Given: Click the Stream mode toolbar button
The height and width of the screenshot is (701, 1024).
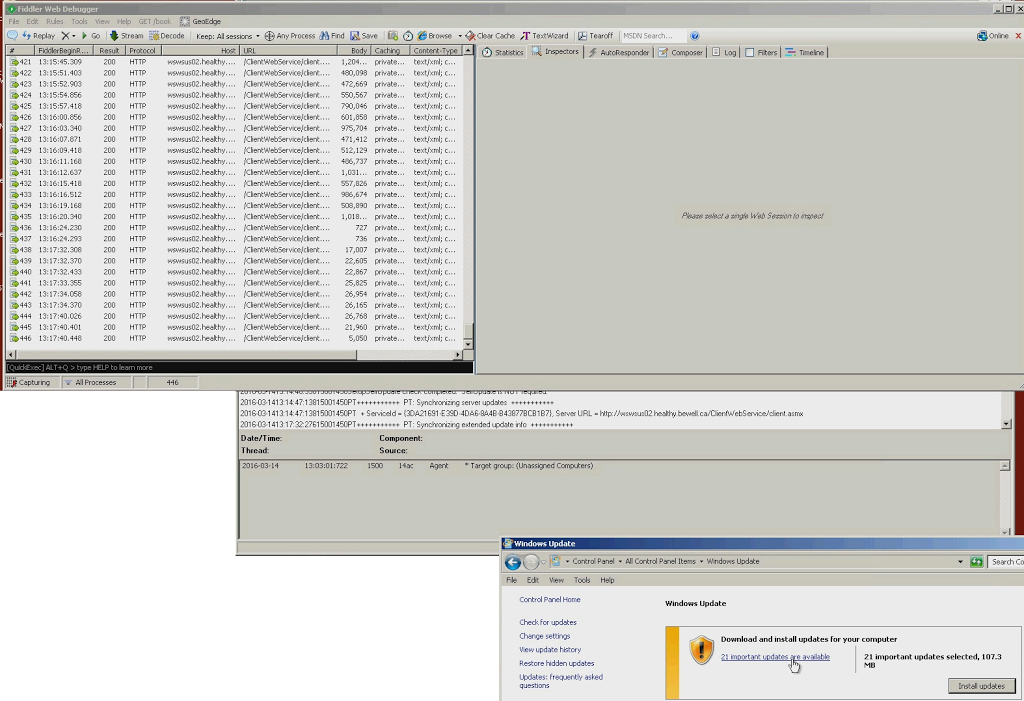Looking at the screenshot, I should pos(114,36).
